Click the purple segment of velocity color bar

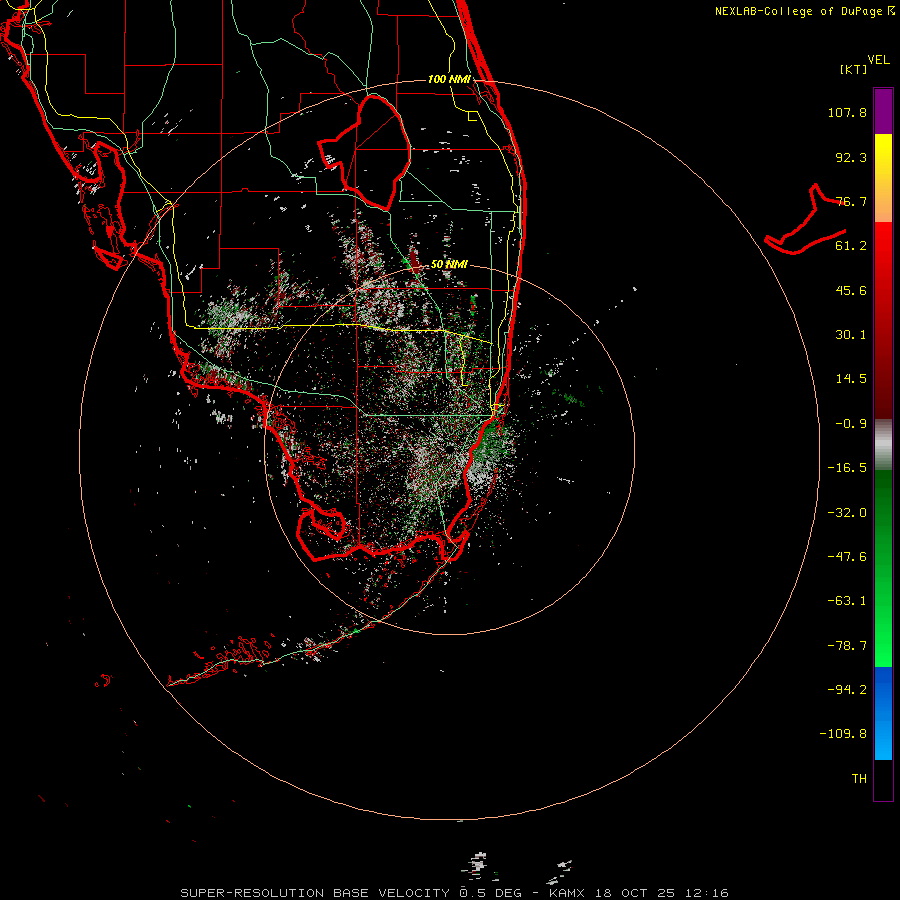click(x=883, y=111)
